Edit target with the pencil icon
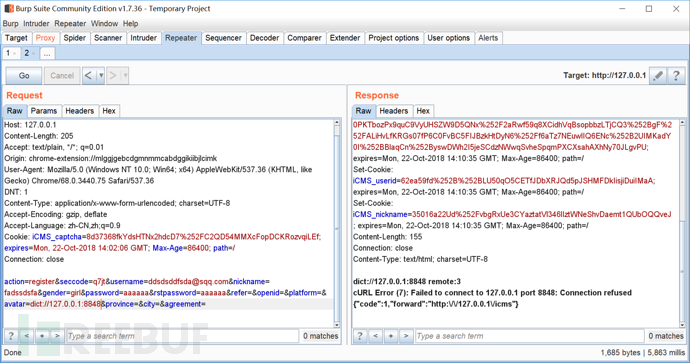The image size is (690, 363). [x=658, y=76]
